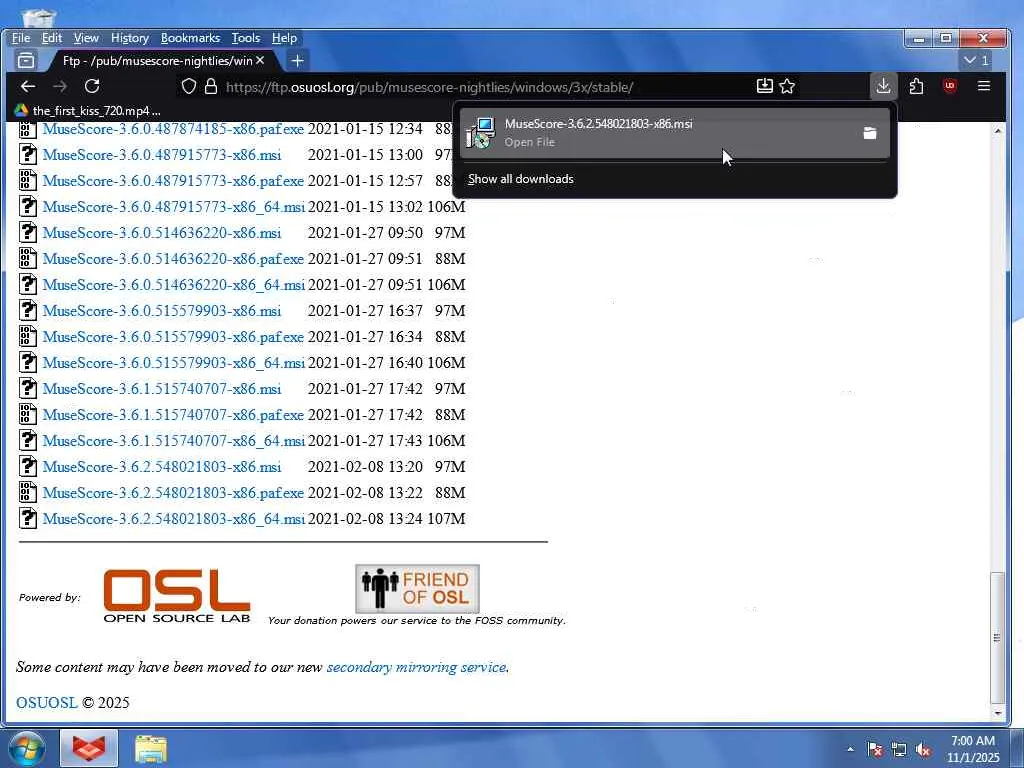Open the View menu
Screen dimensions: 1024x768
(x=86, y=38)
